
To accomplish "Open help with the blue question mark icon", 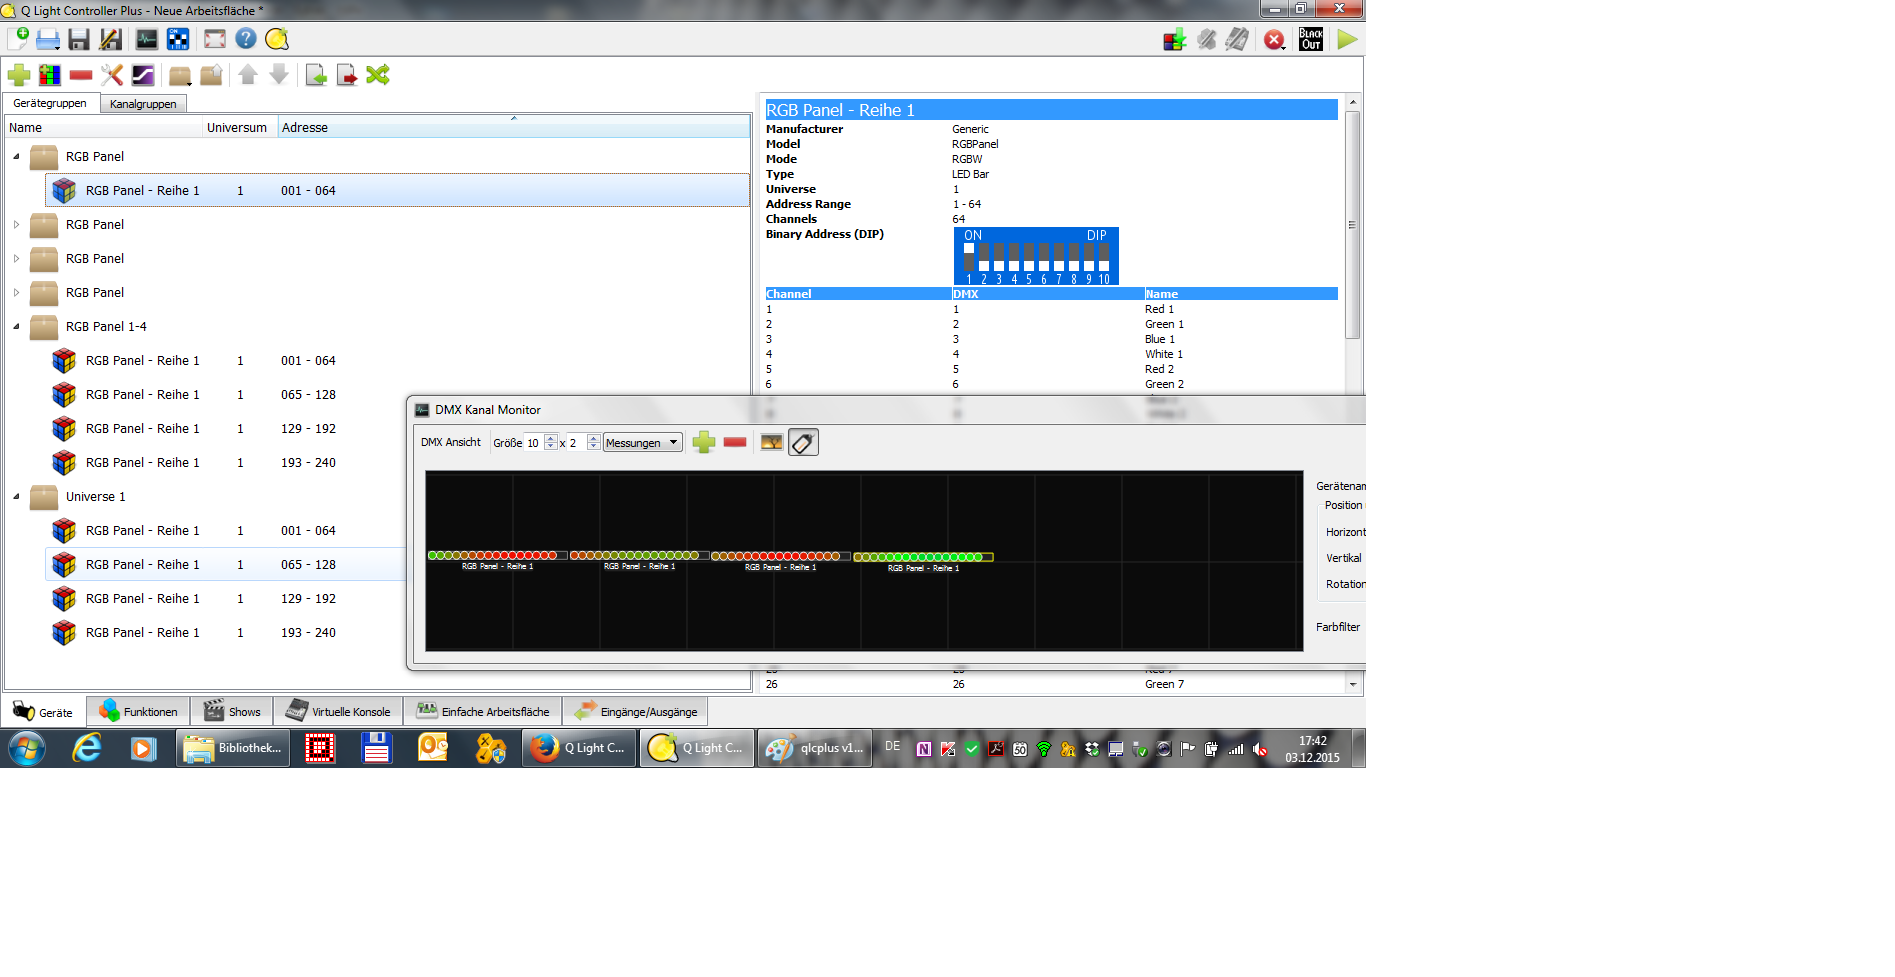I will click(x=246, y=39).
